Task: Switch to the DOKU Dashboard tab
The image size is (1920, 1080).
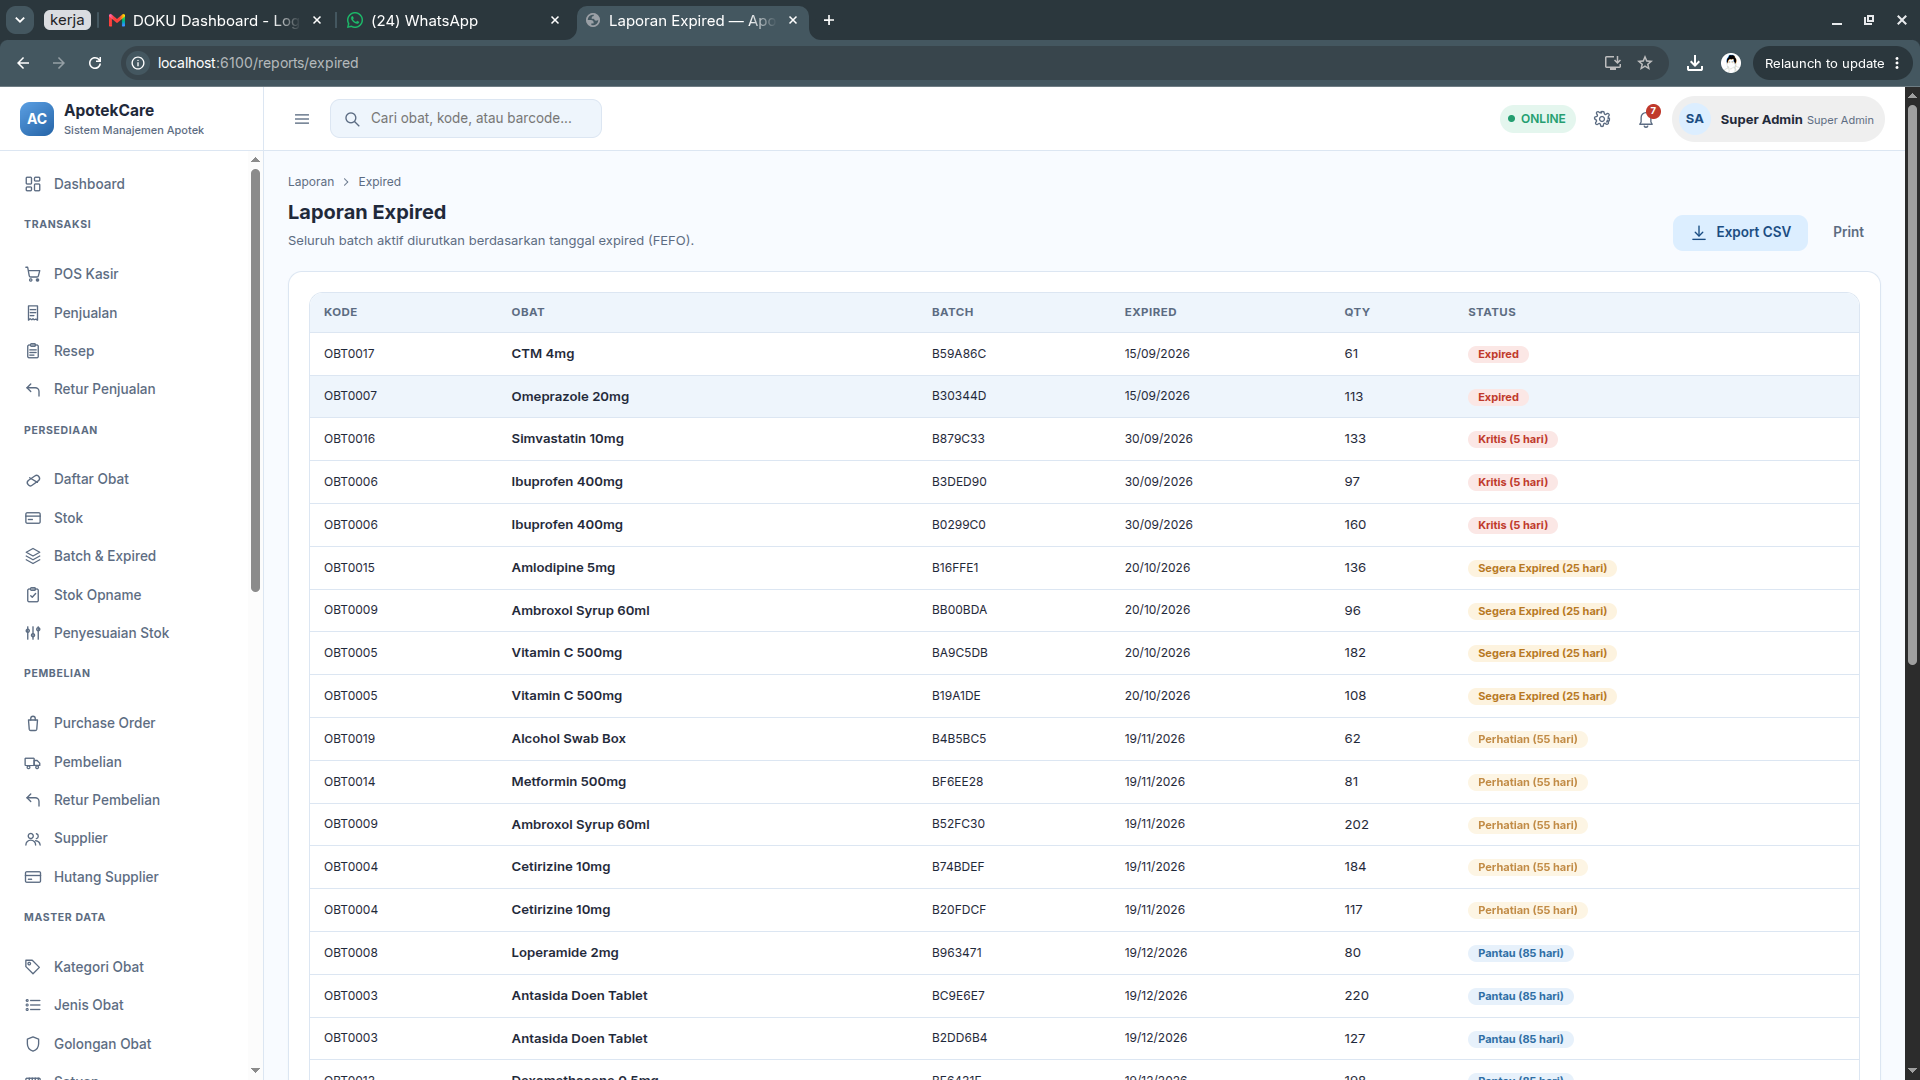Action: [215, 20]
